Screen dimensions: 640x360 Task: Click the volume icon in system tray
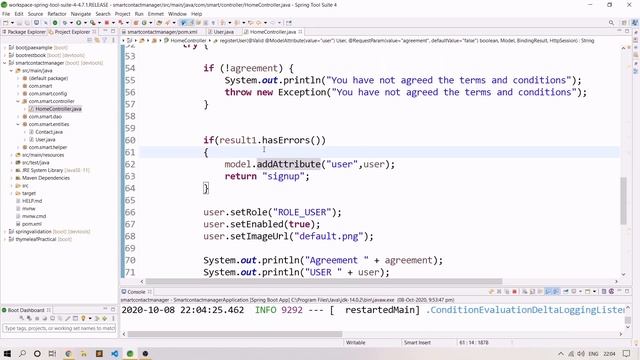click(581, 353)
